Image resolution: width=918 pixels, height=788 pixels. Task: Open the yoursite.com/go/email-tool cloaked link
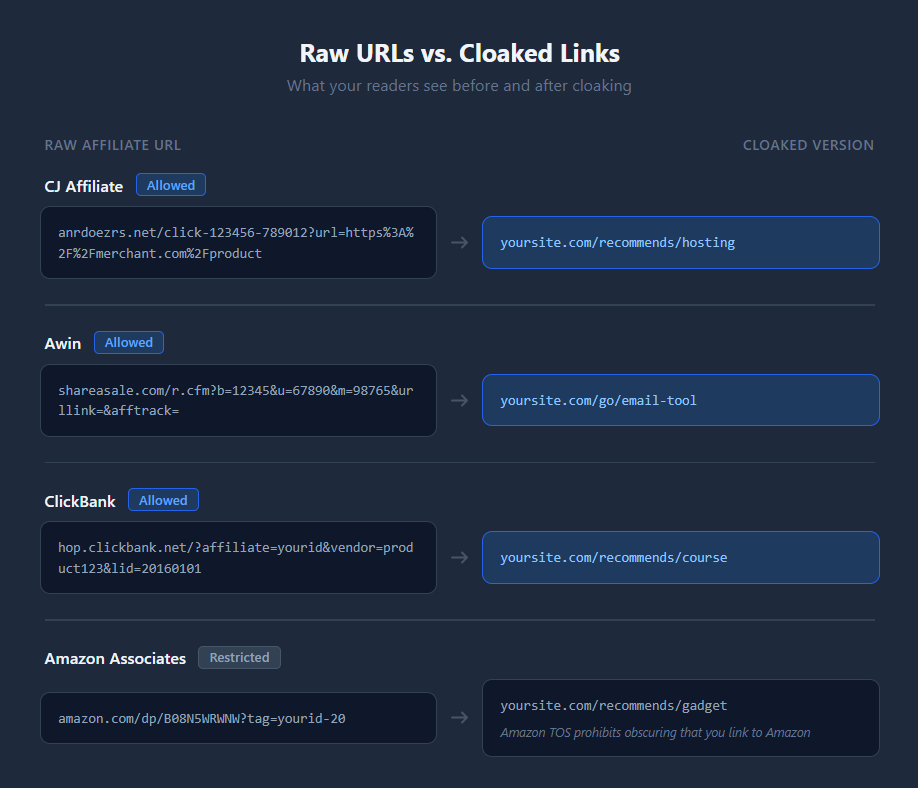coord(680,400)
